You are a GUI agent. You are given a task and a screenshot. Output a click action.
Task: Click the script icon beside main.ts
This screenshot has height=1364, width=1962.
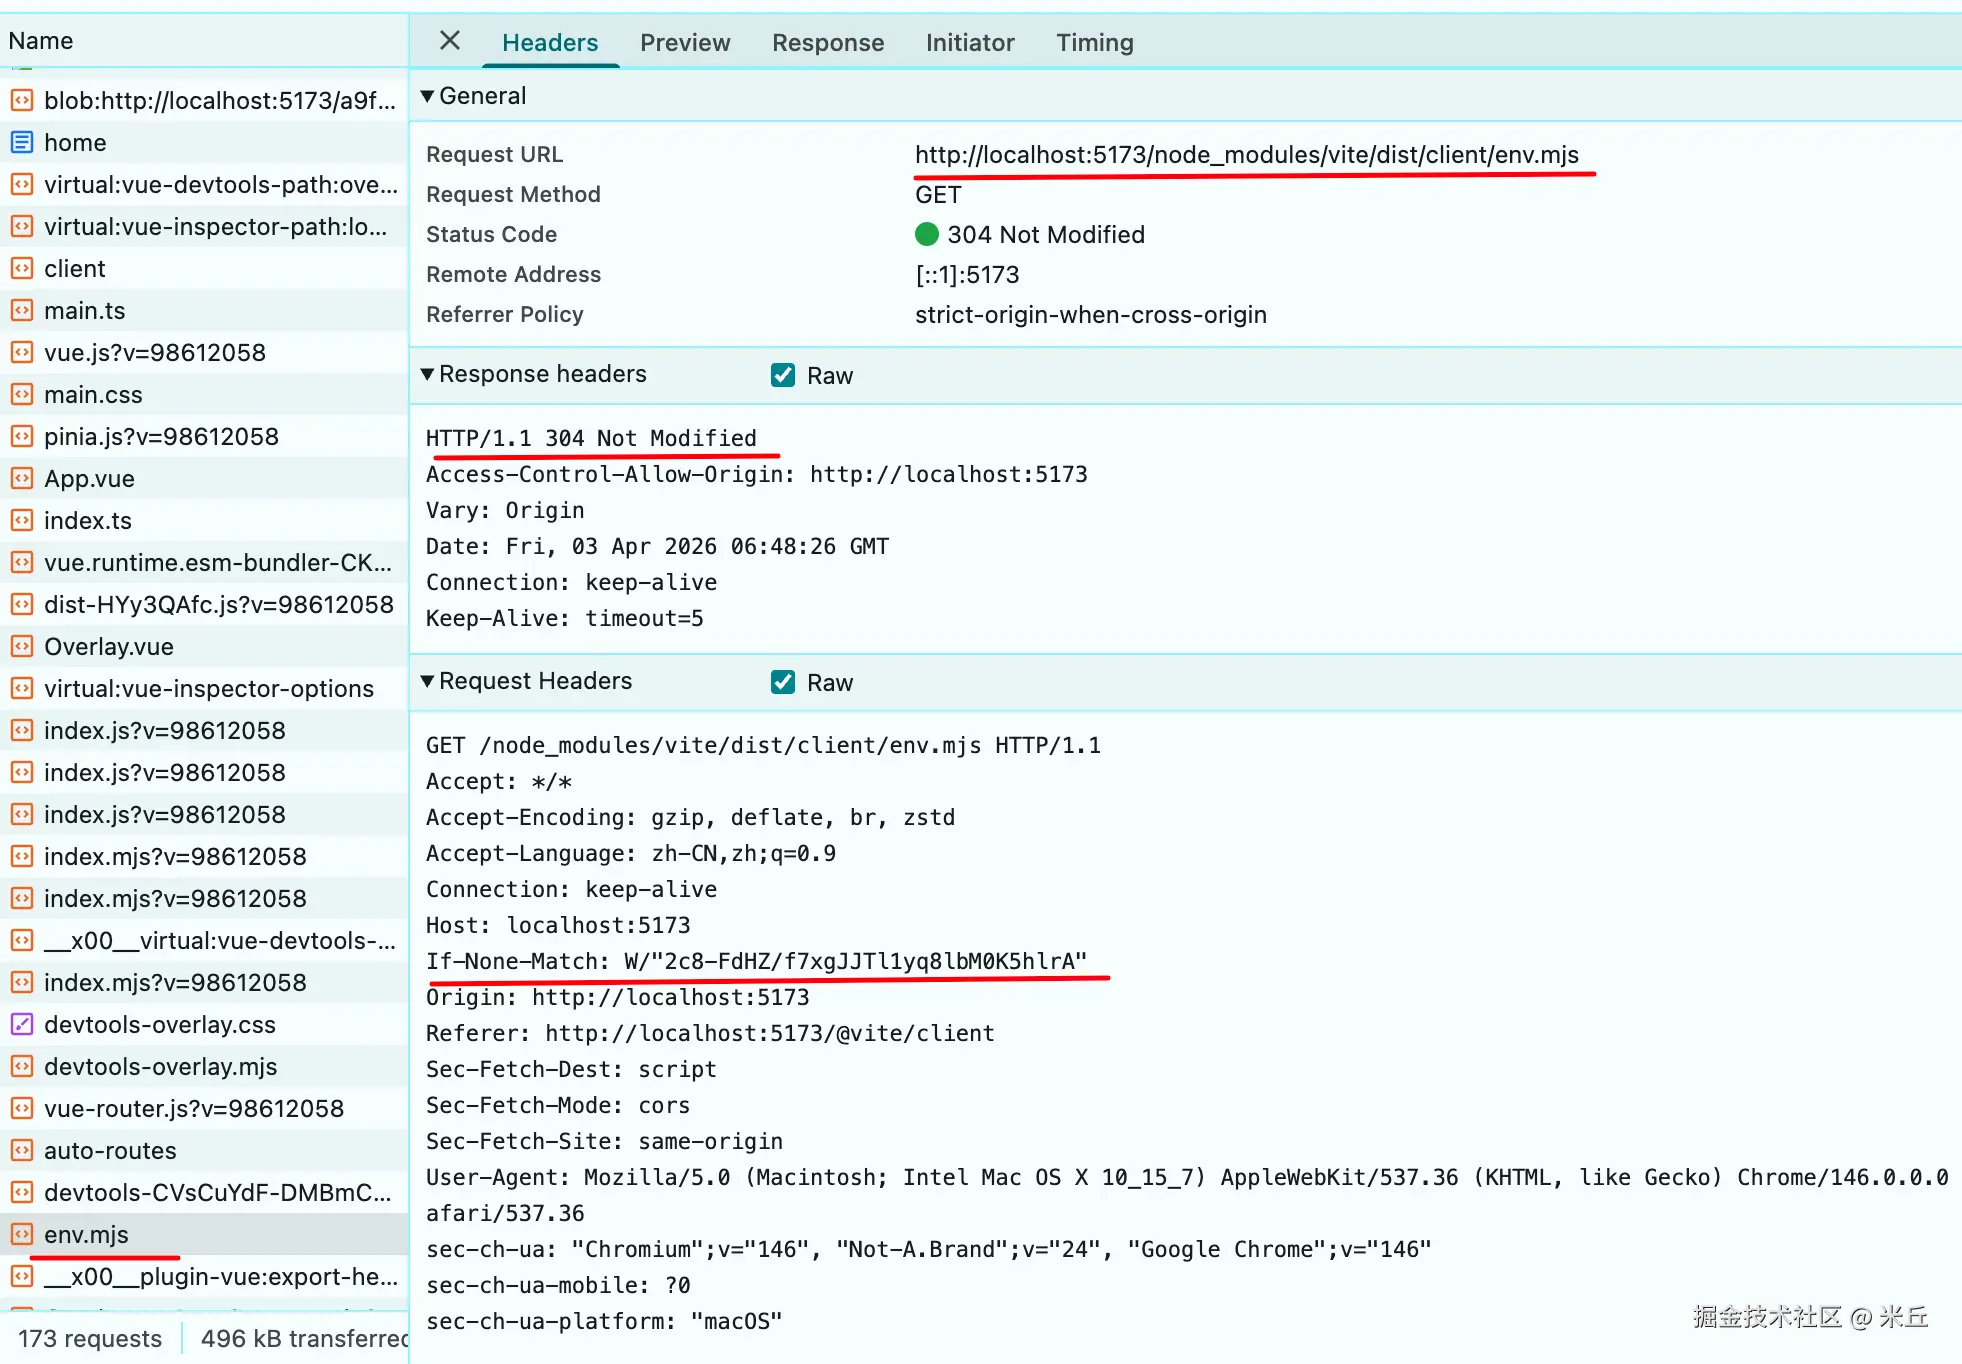pos(22,311)
